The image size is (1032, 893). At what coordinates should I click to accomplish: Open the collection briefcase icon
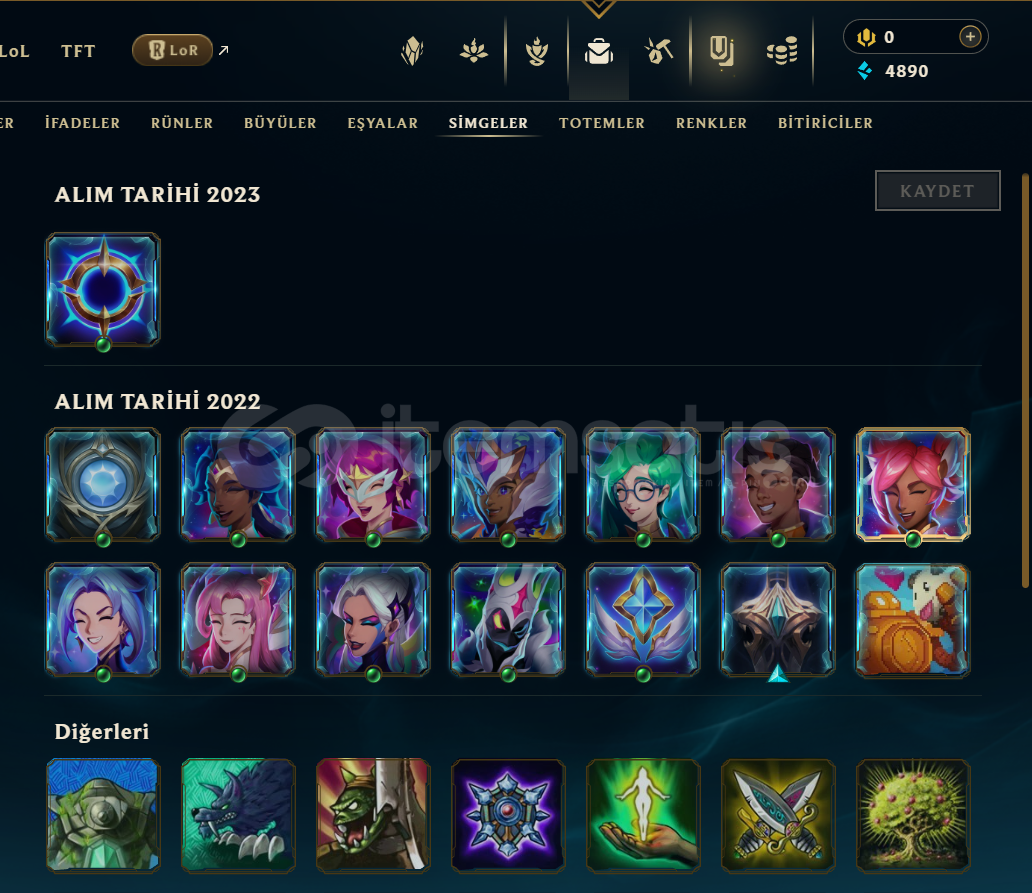point(599,51)
